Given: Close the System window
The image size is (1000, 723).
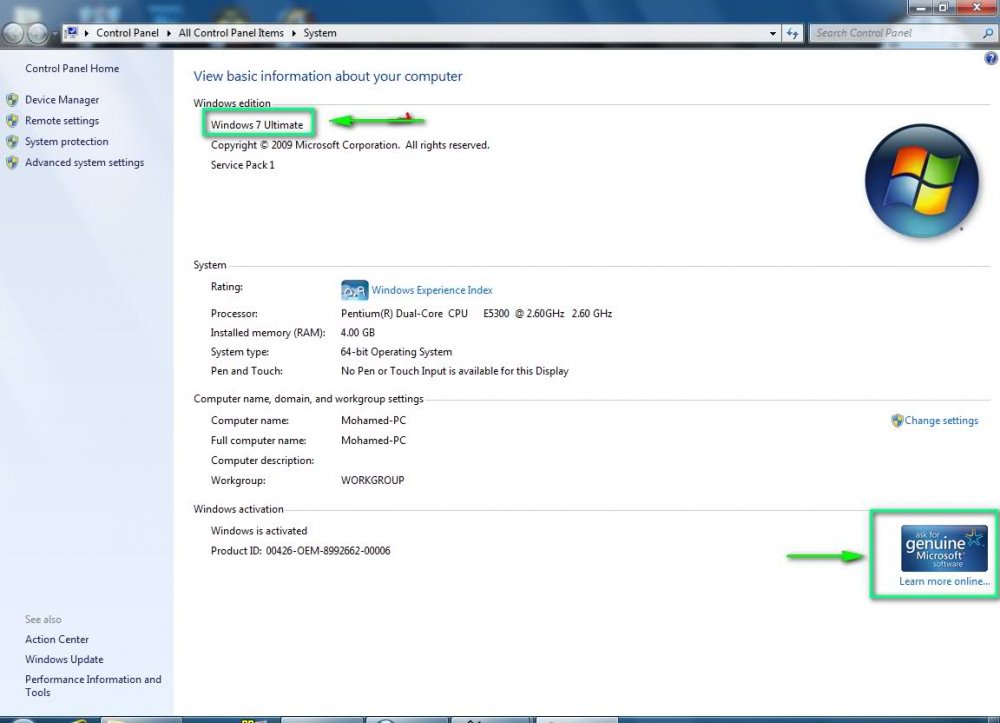Looking at the screenshot, I should (x=976, y=7).
